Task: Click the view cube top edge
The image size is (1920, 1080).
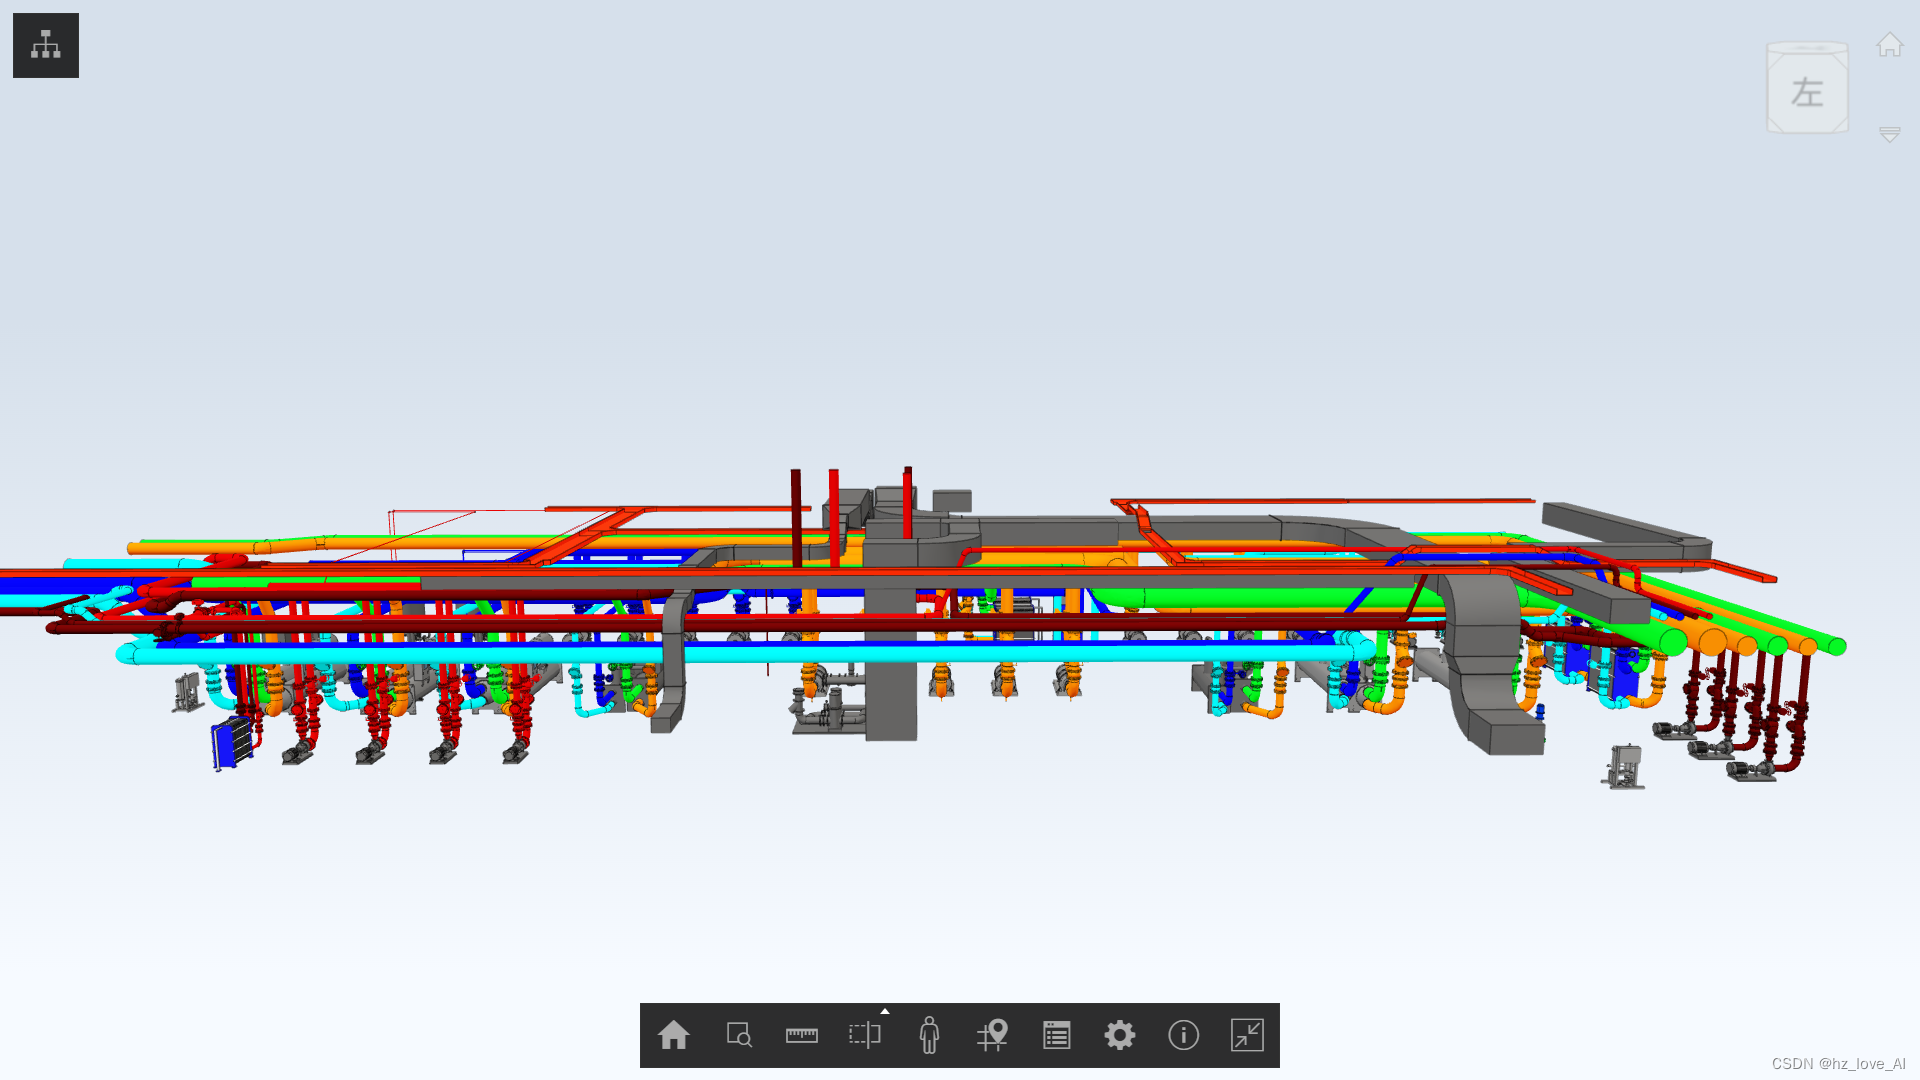Action: tap(1807, 48)
